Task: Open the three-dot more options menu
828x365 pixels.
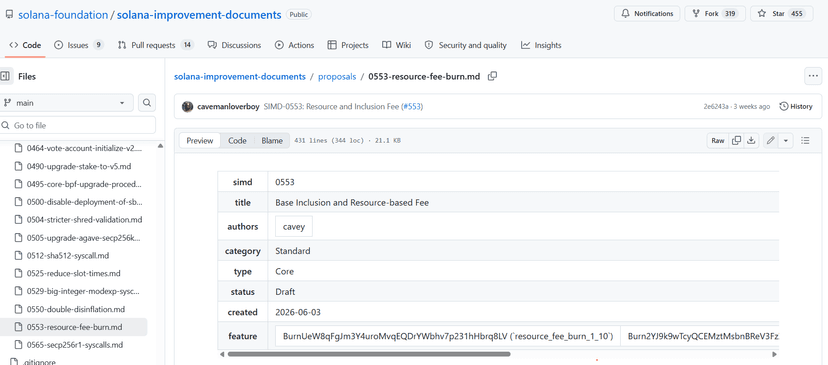Action: [x=813, y=77]
